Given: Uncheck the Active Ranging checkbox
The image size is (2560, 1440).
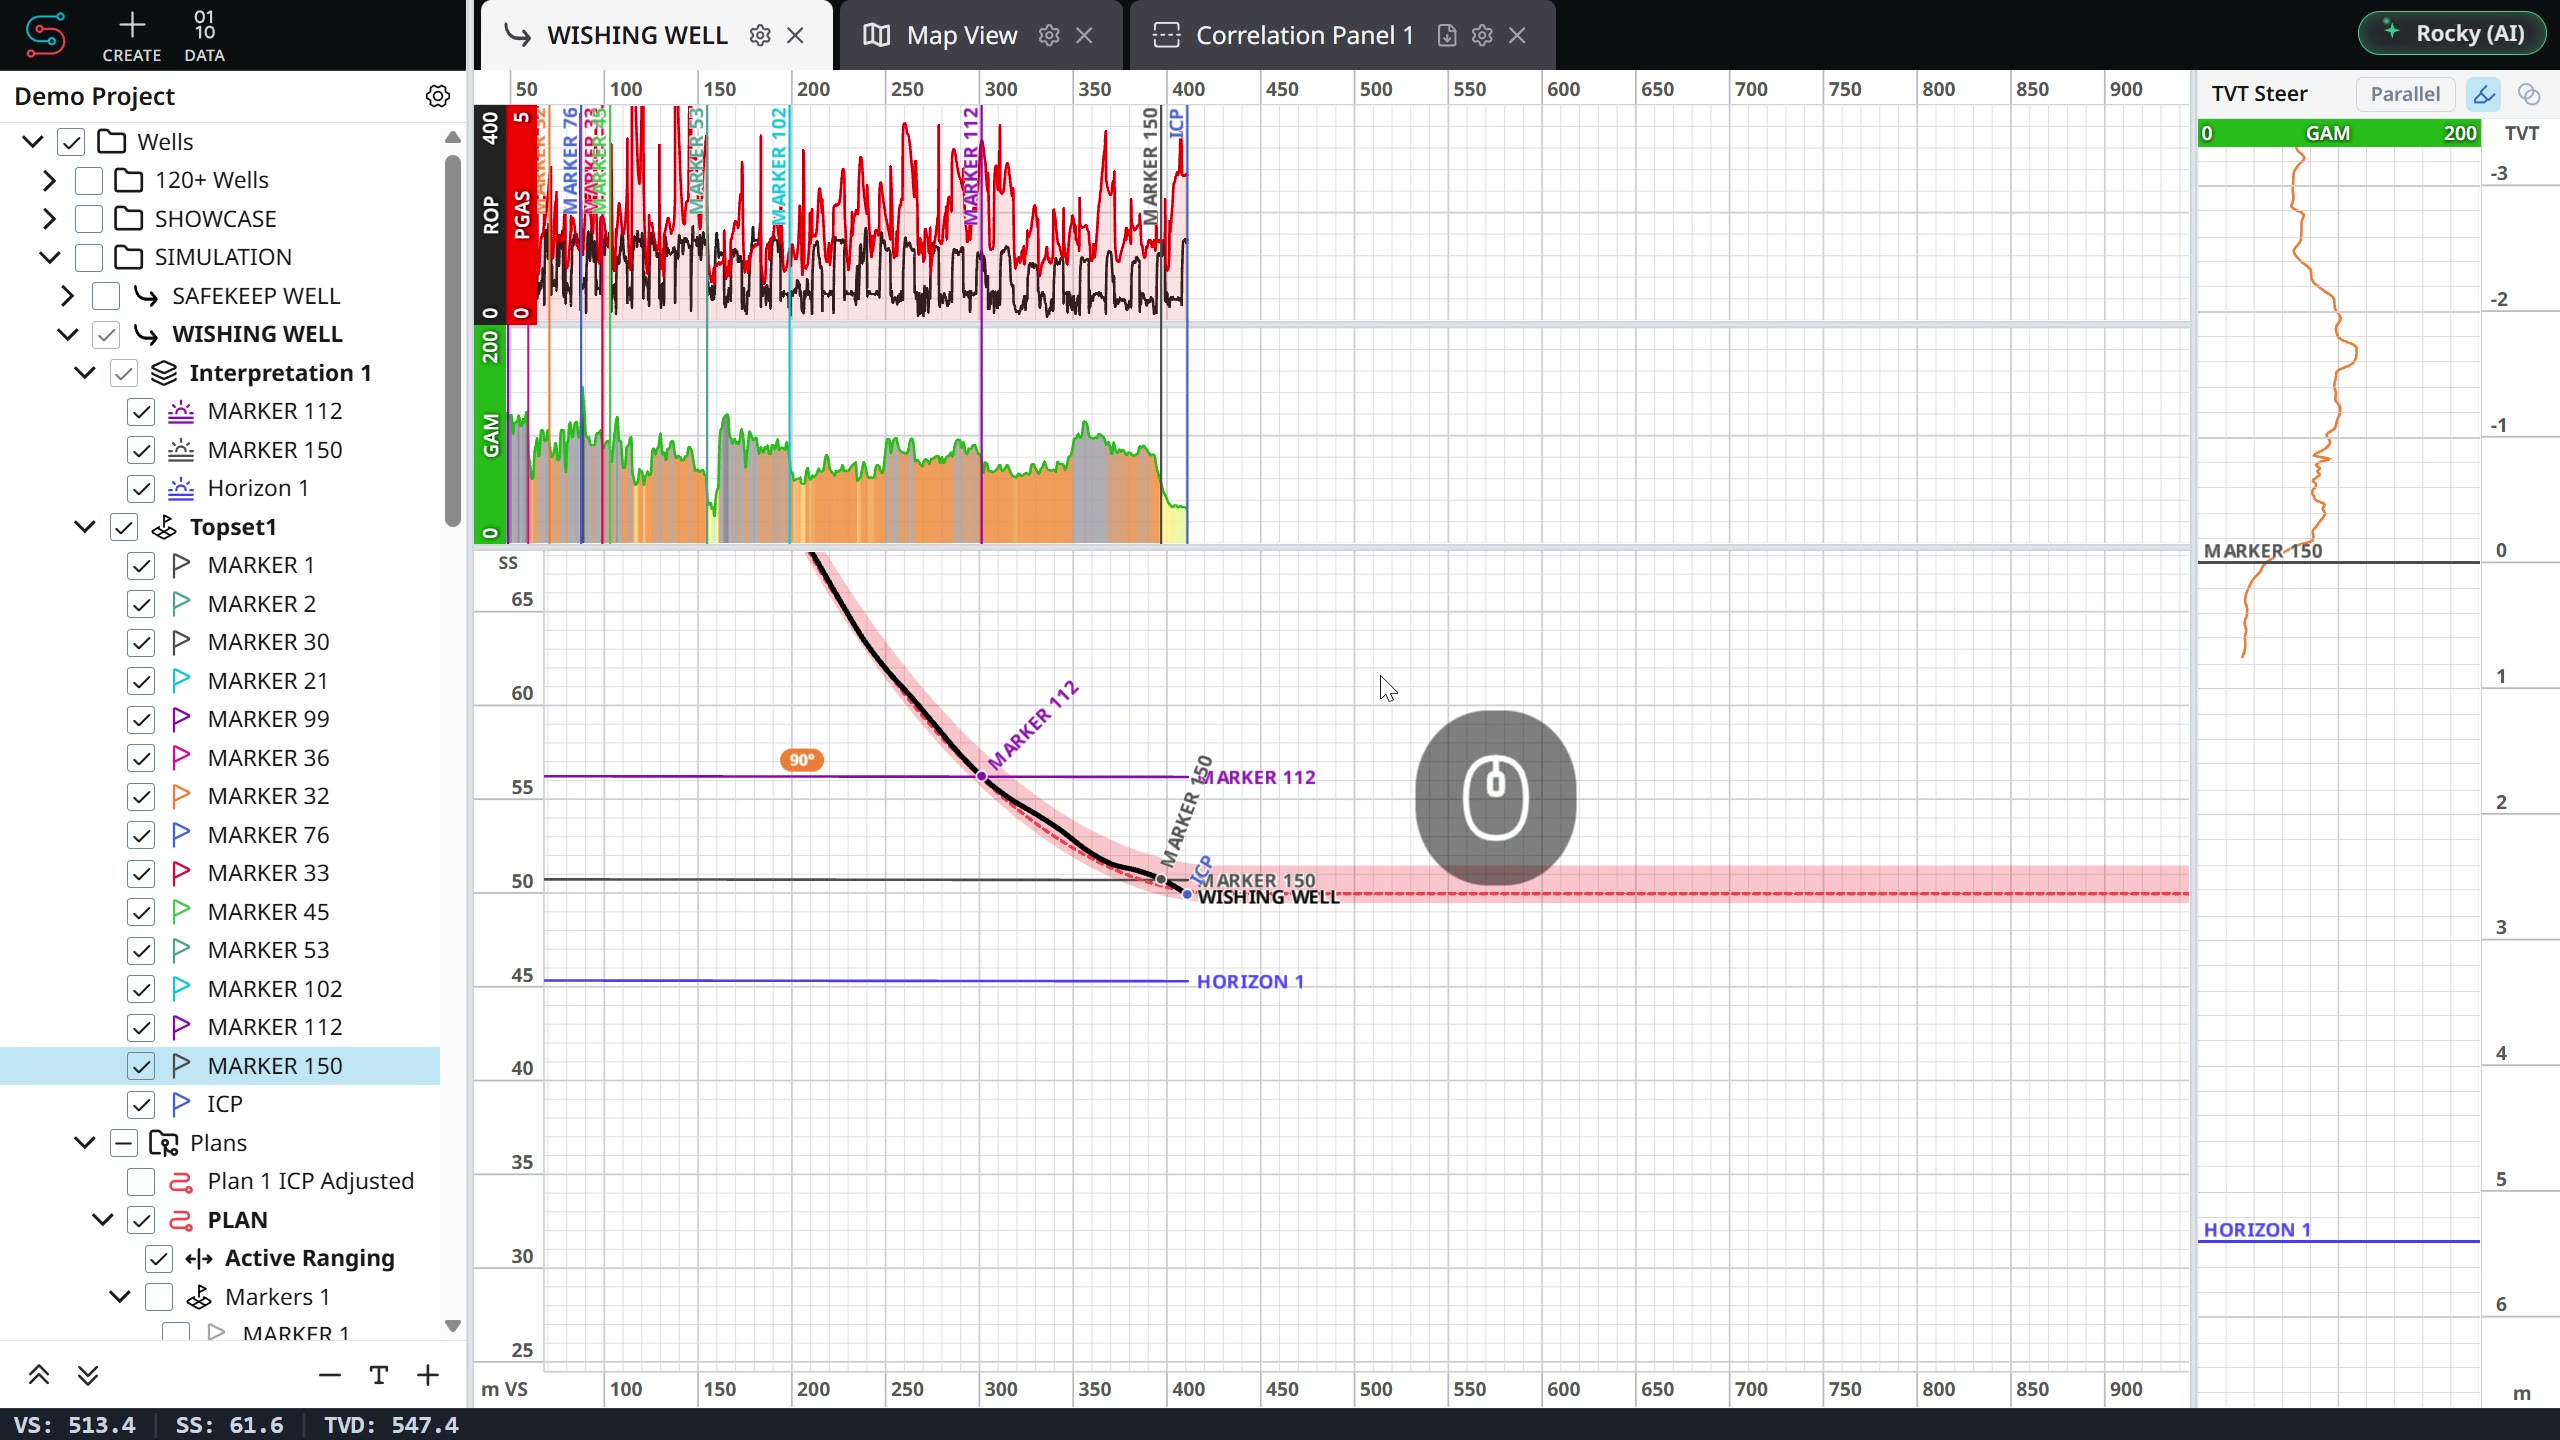Looking at the screenshot, I should pos(159,1258).
